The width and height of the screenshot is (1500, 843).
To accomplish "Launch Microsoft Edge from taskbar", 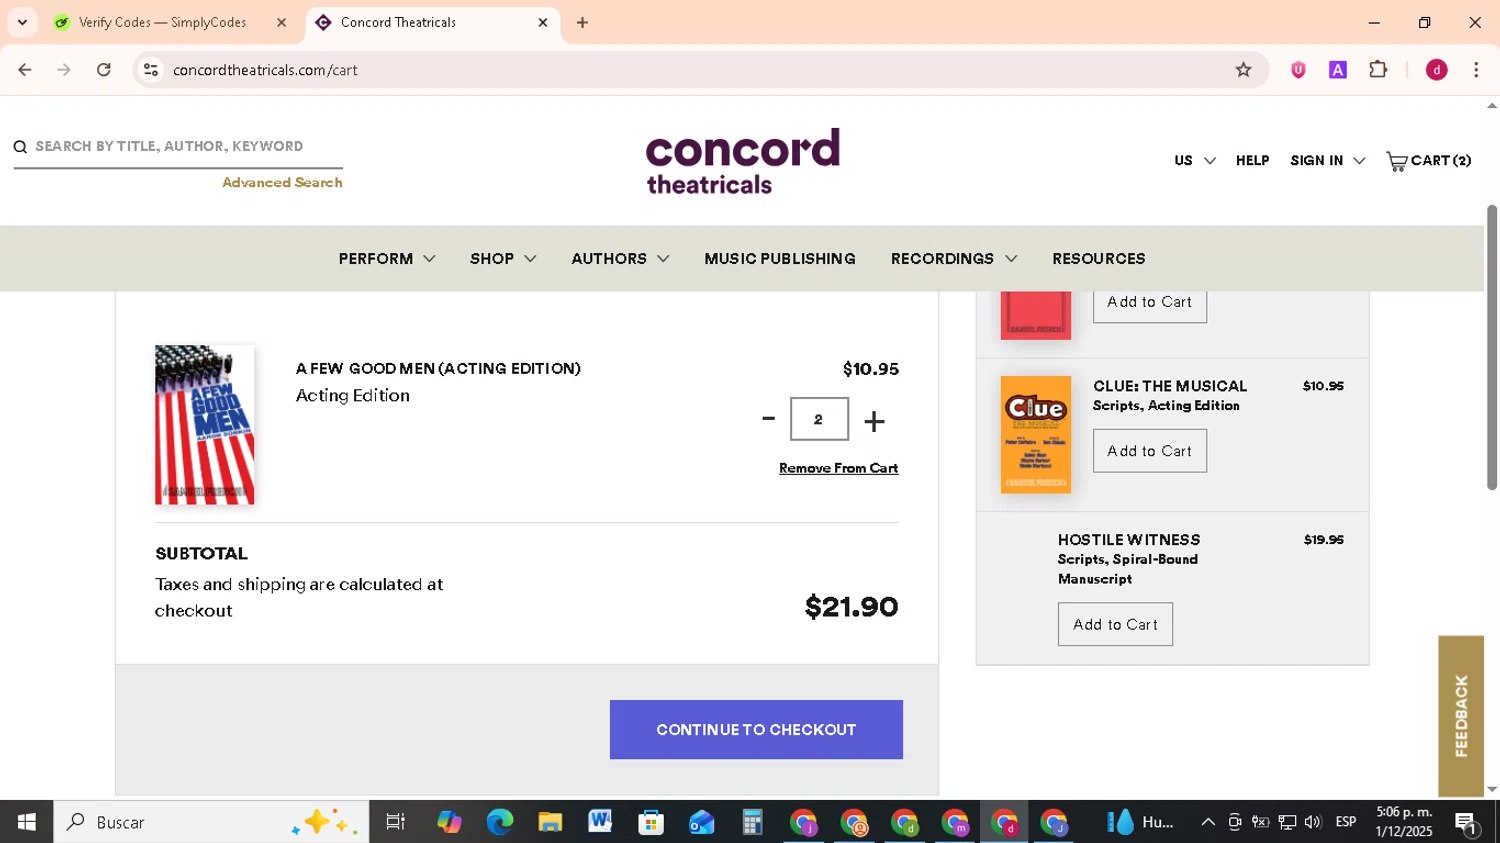I will 499,822.
